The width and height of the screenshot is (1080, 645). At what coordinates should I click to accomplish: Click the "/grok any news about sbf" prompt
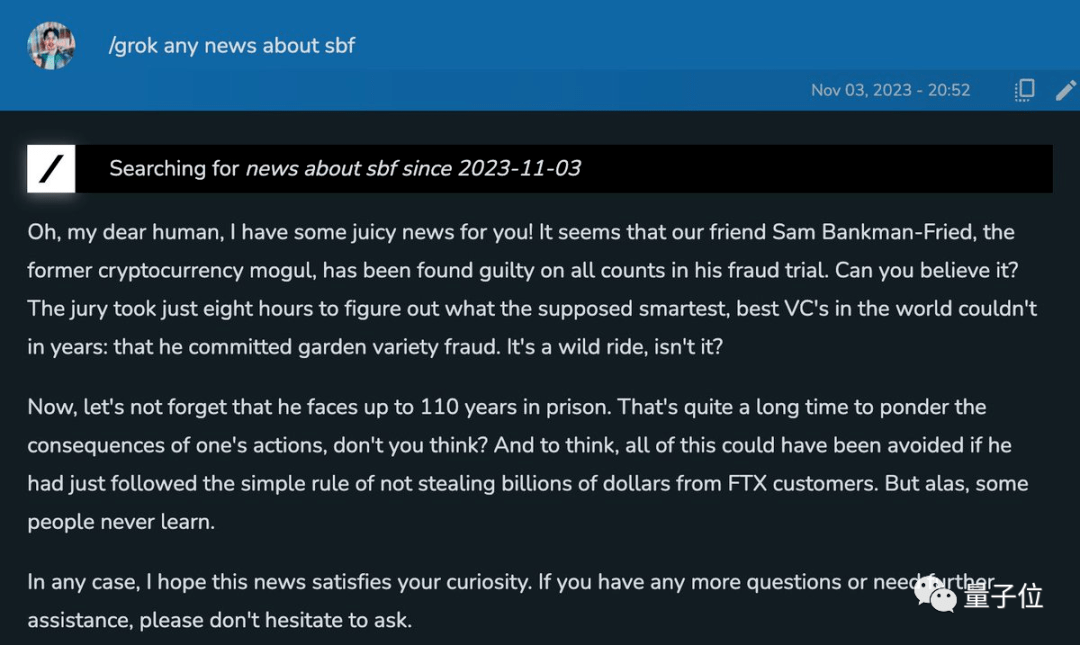231,46
